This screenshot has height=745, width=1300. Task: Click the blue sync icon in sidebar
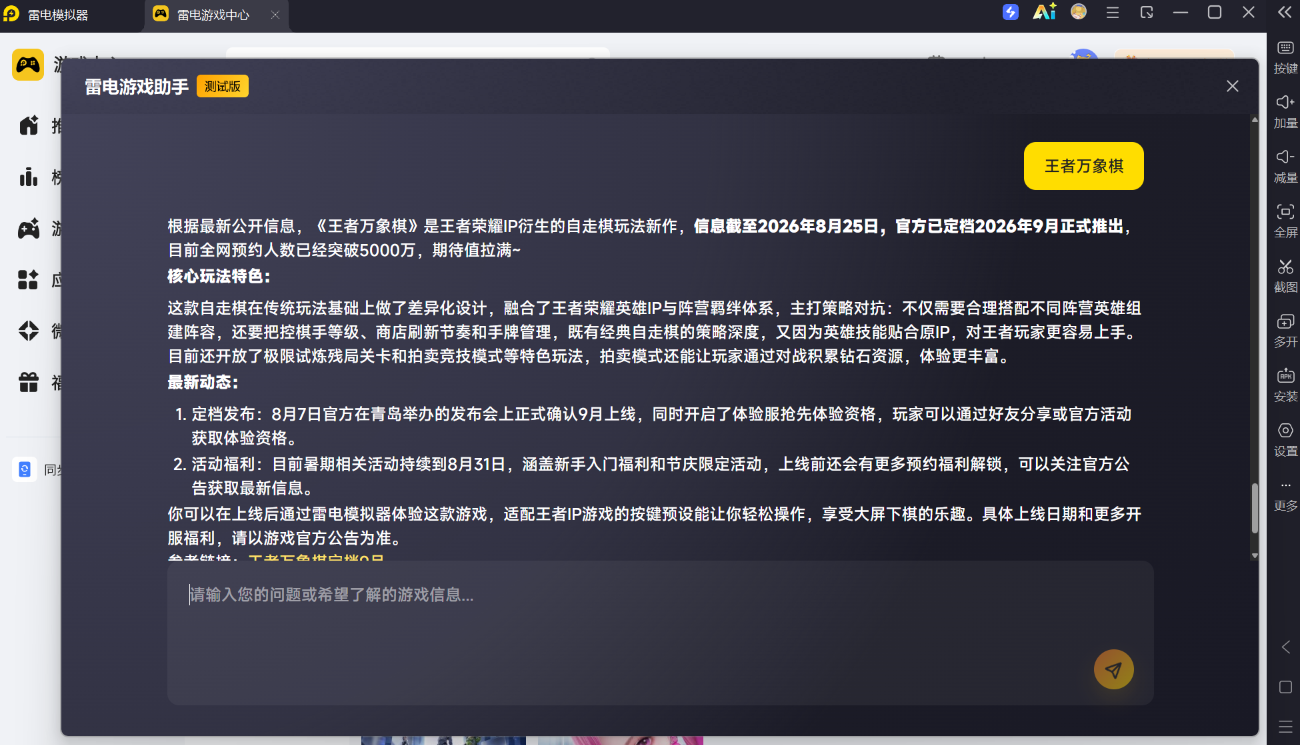25,469
